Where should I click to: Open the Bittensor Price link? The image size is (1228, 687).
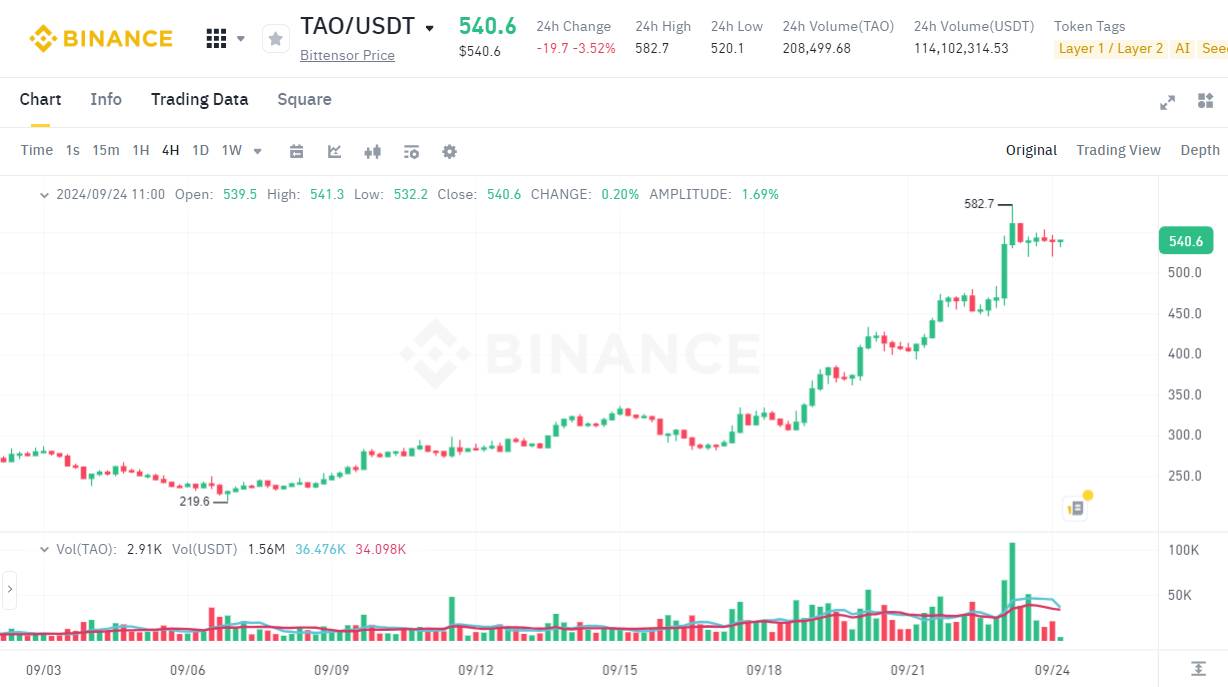(x=347, y=55)
